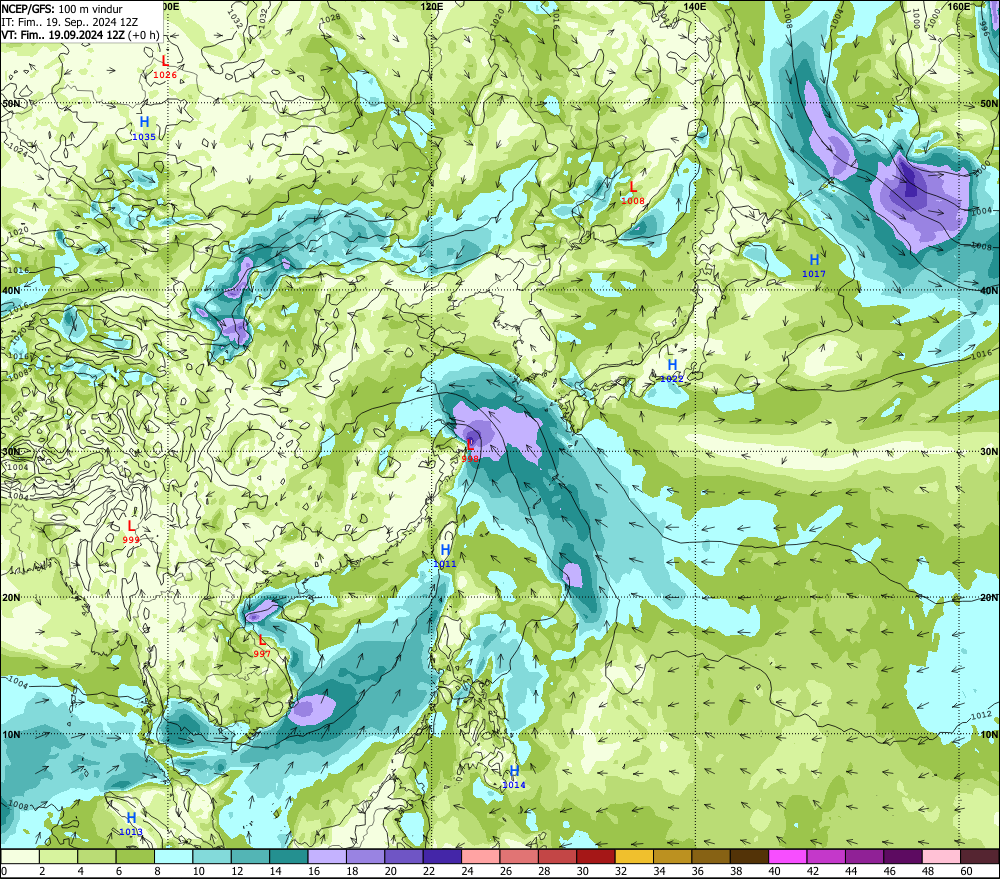Select the 'VT: Fim.. 19.09.2024 12Z (+0 h)' line

coord(80,35)
